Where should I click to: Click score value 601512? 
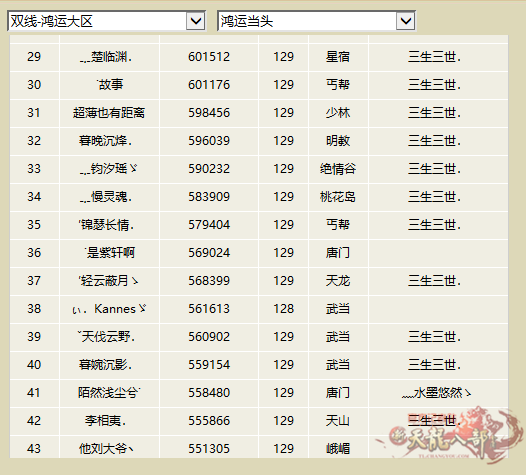[x=209, y=57]
